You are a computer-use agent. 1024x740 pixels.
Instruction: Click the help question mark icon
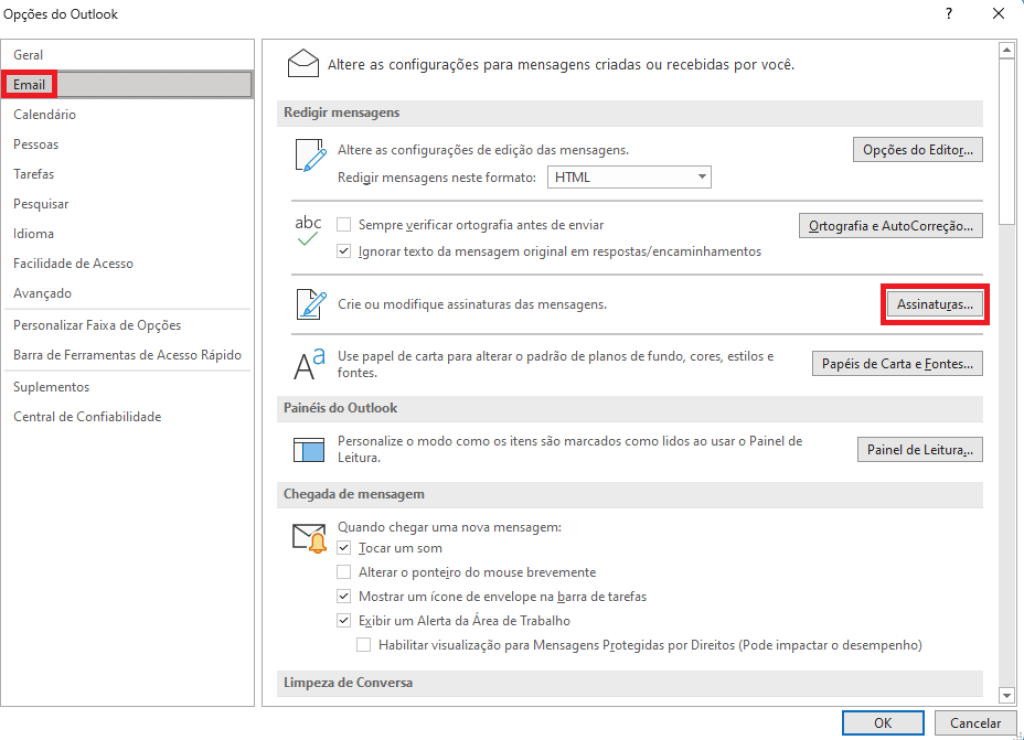pyautogui.click(x=948, y=14)
